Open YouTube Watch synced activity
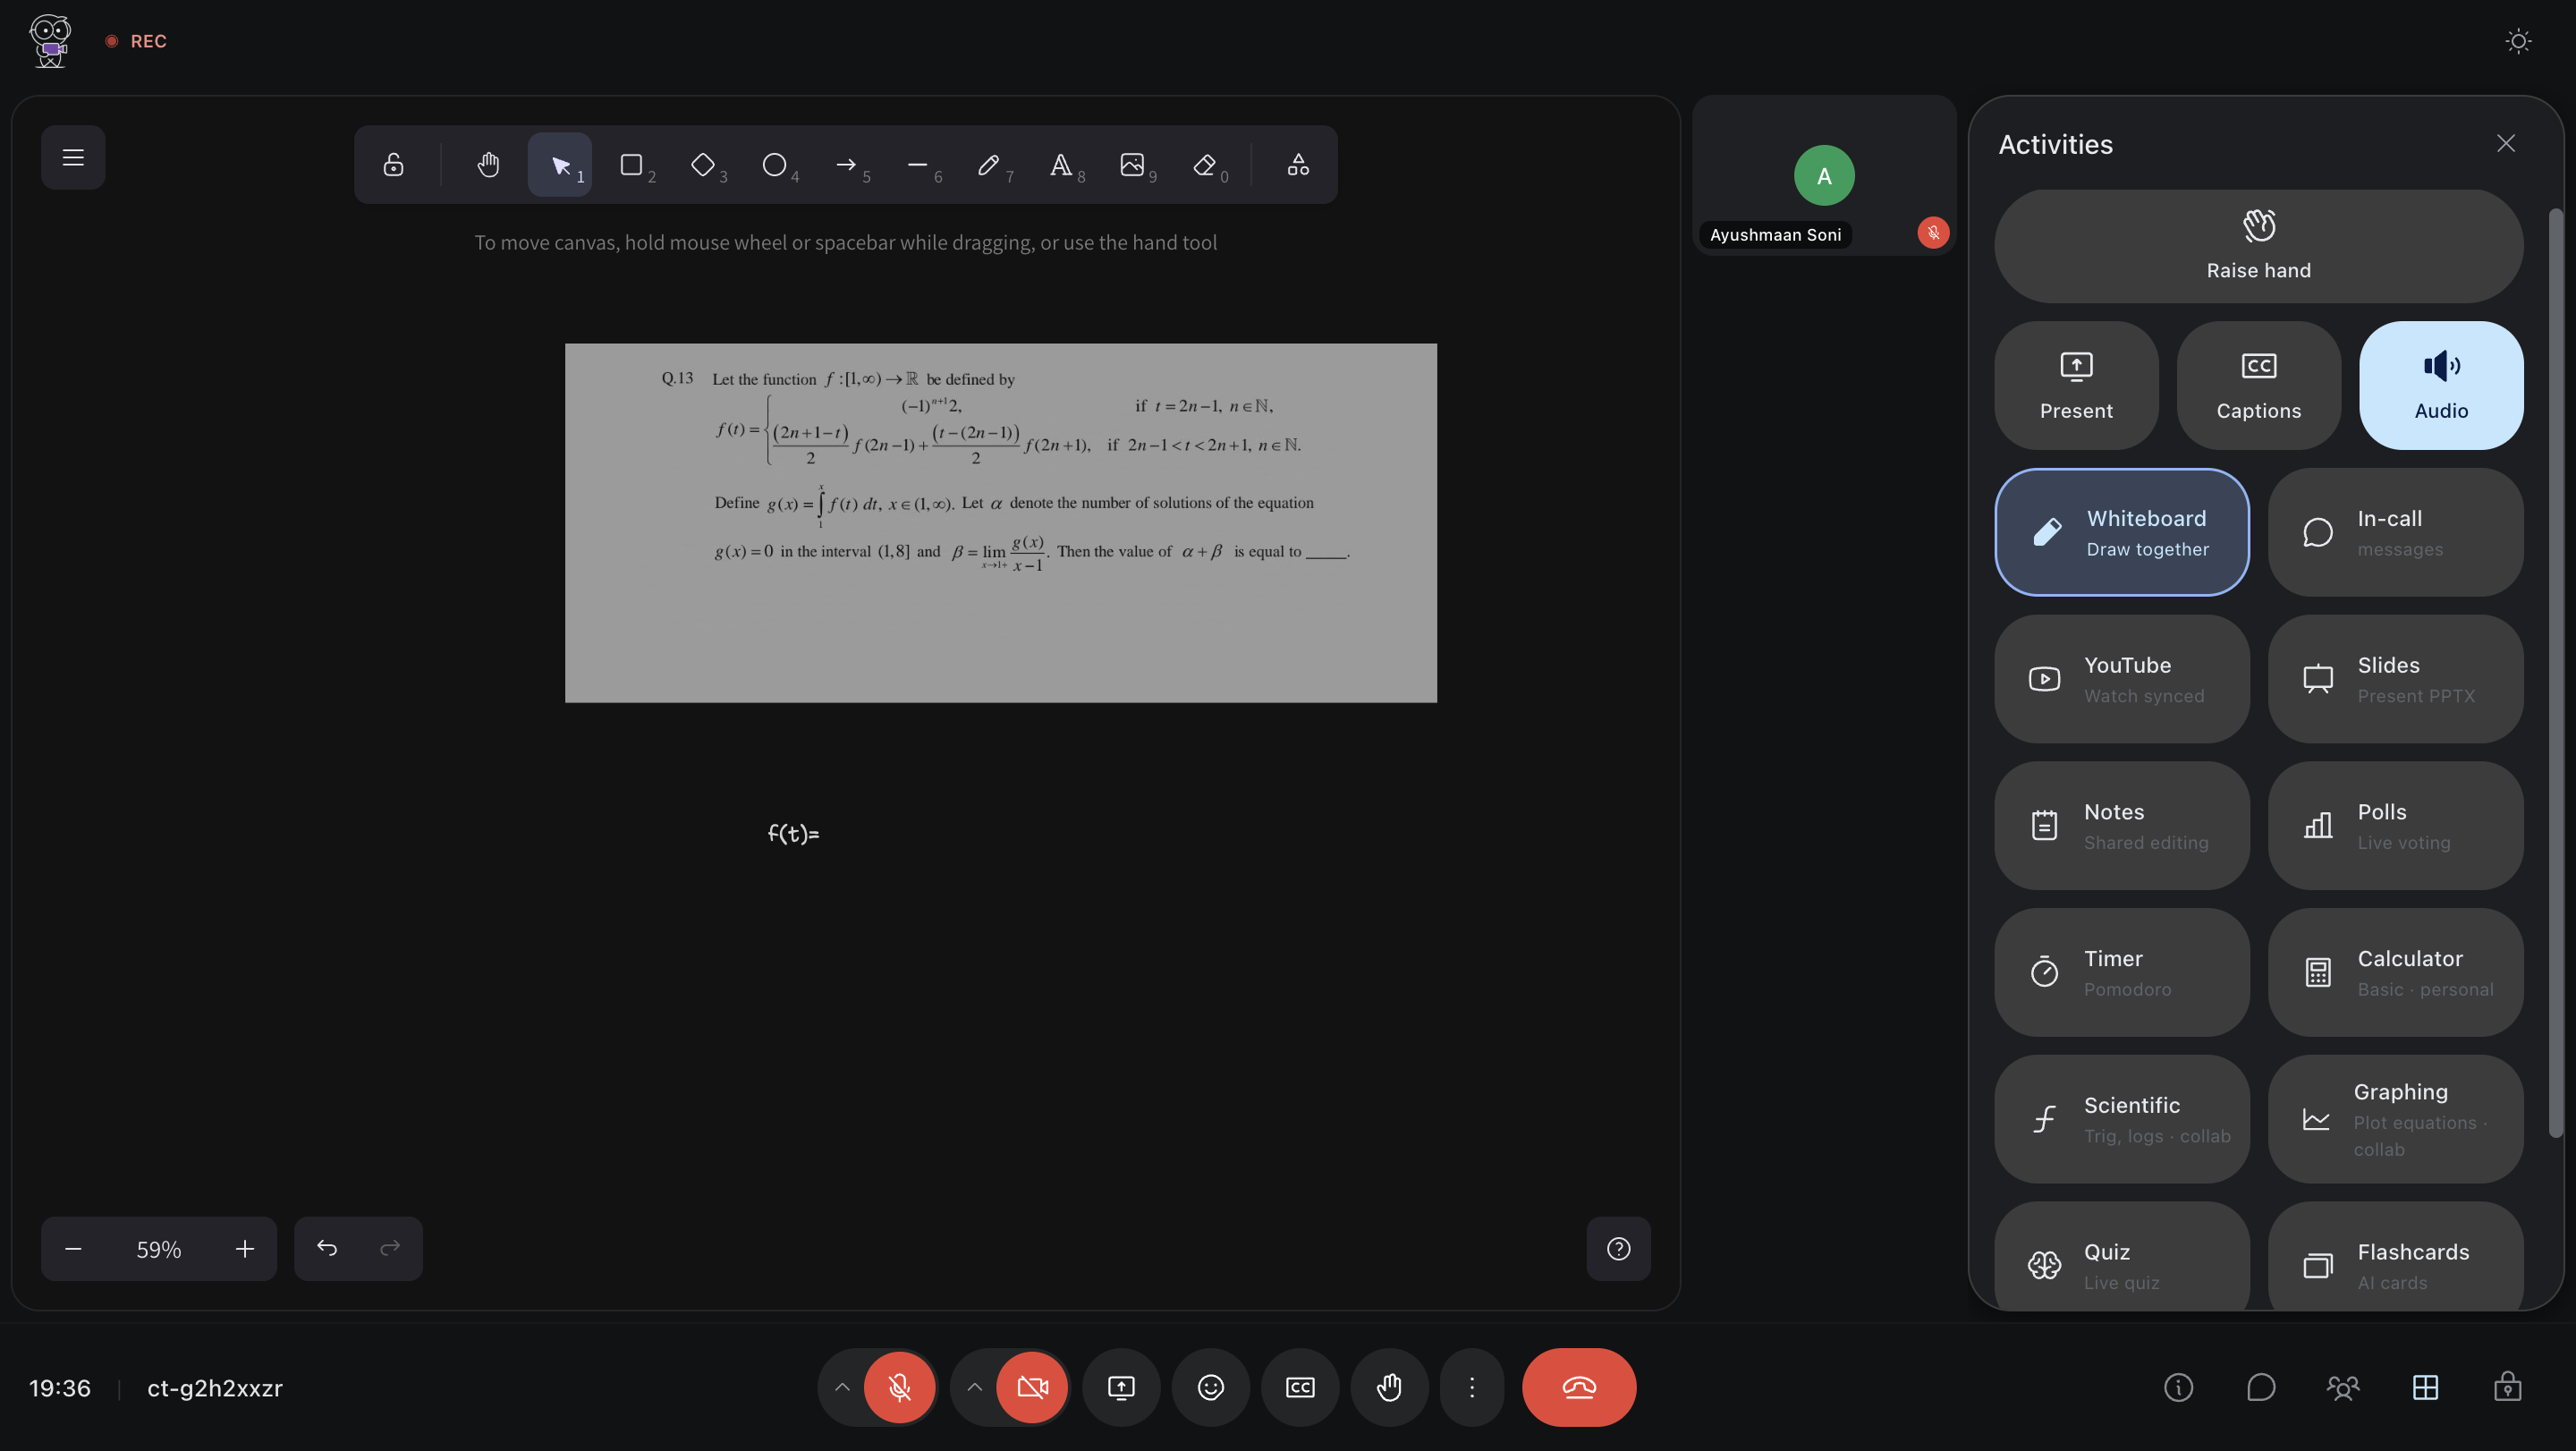Screen dimensions: 2576x1451 click(2122, 679)
